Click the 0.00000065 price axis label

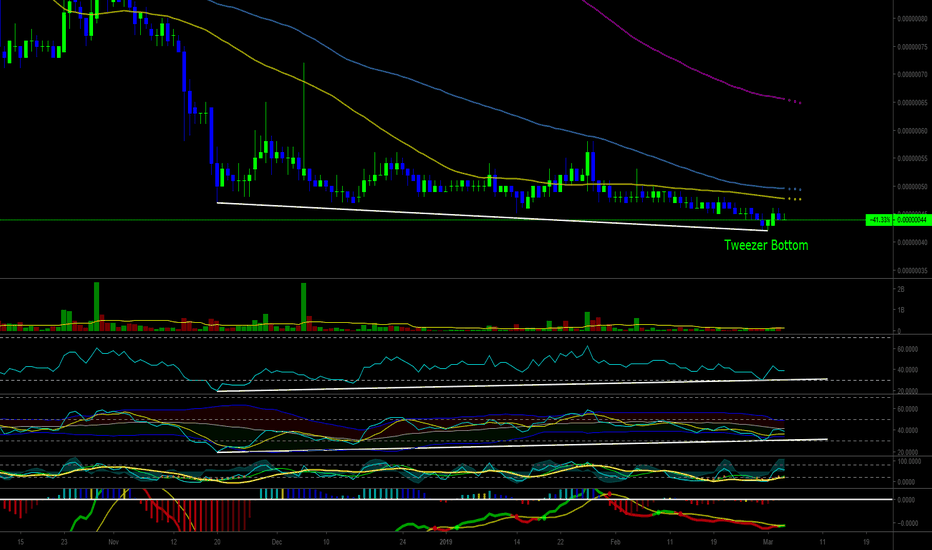pyautogui.click(x=912, y=103)
